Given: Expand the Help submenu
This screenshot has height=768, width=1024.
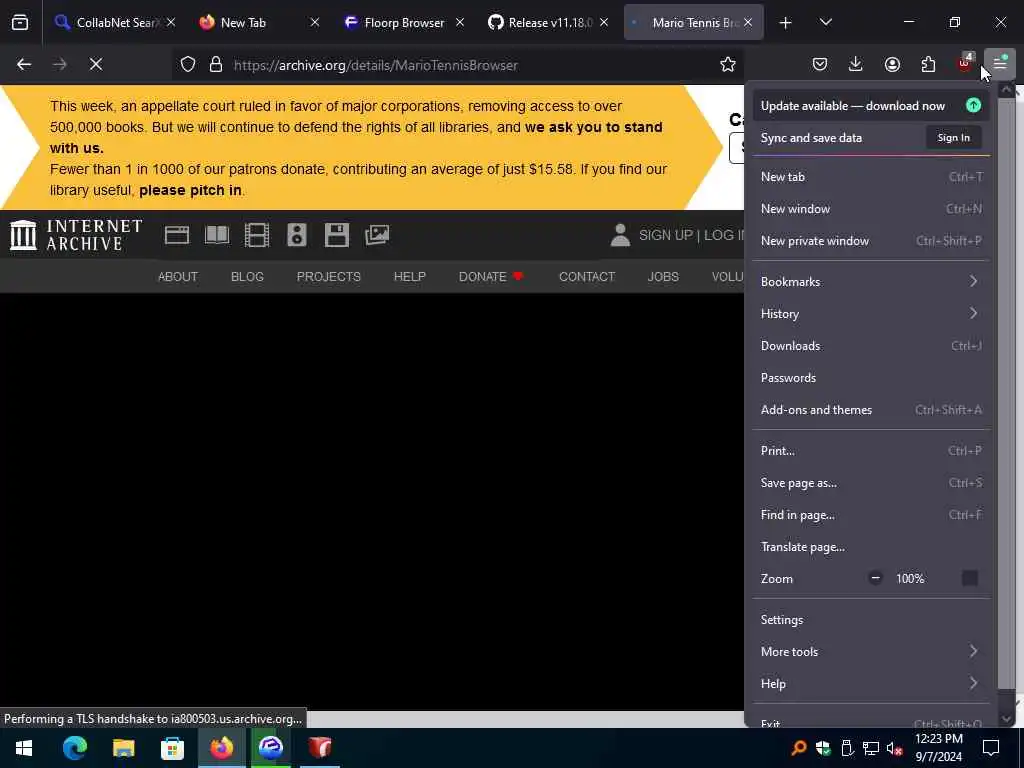Looking at the screenshot, I should pos(871,684).
